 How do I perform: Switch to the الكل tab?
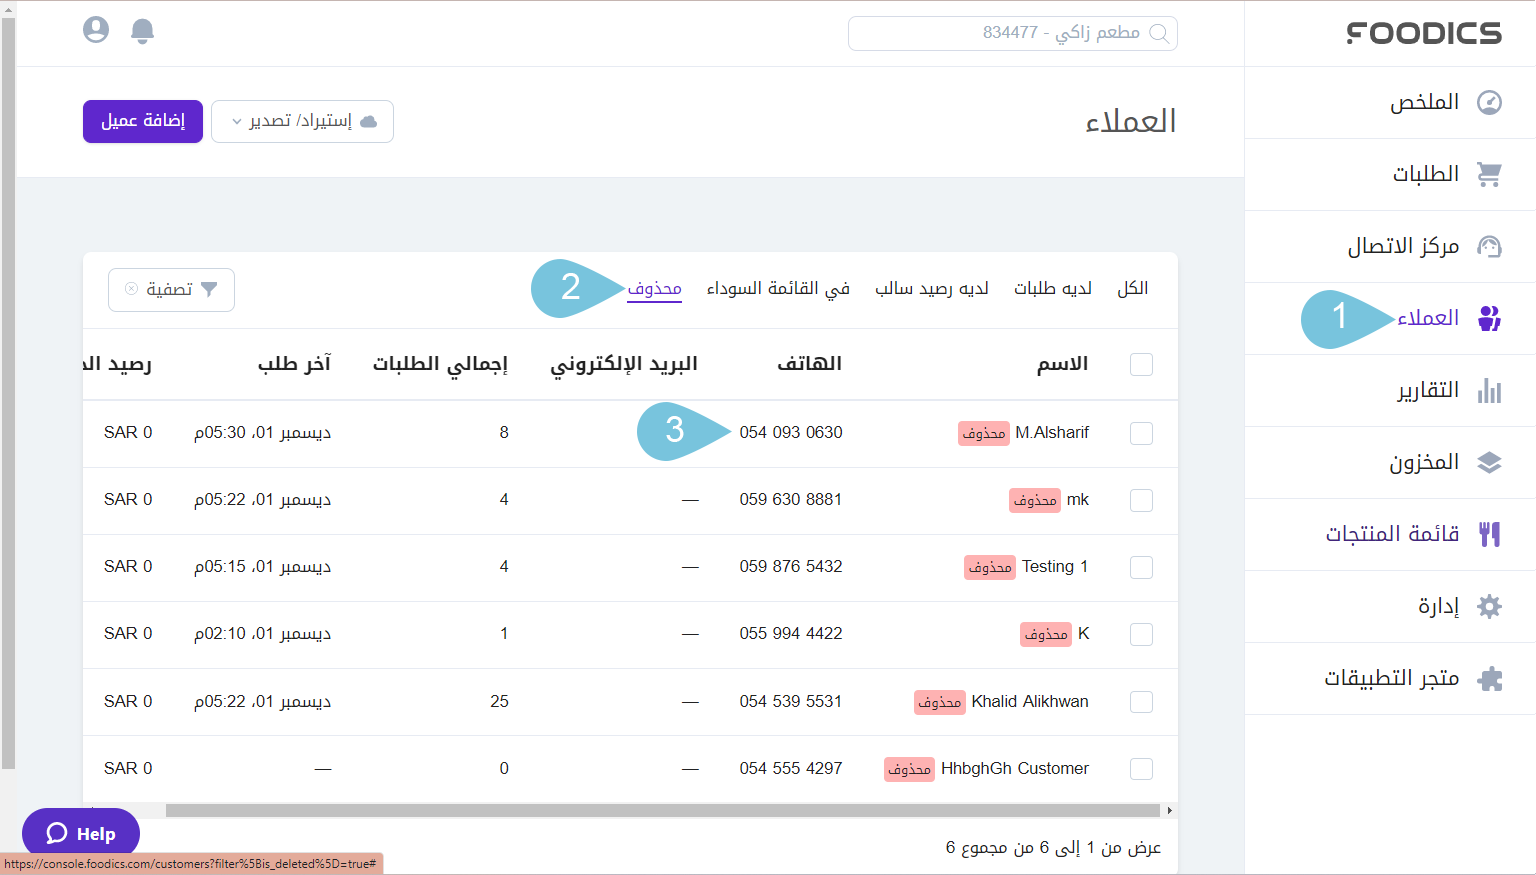1132,289
